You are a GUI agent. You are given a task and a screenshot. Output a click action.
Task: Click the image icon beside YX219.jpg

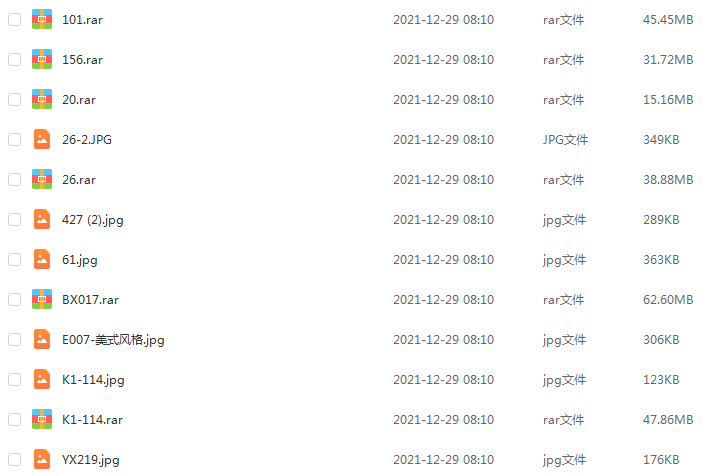[x=42, y=460]
